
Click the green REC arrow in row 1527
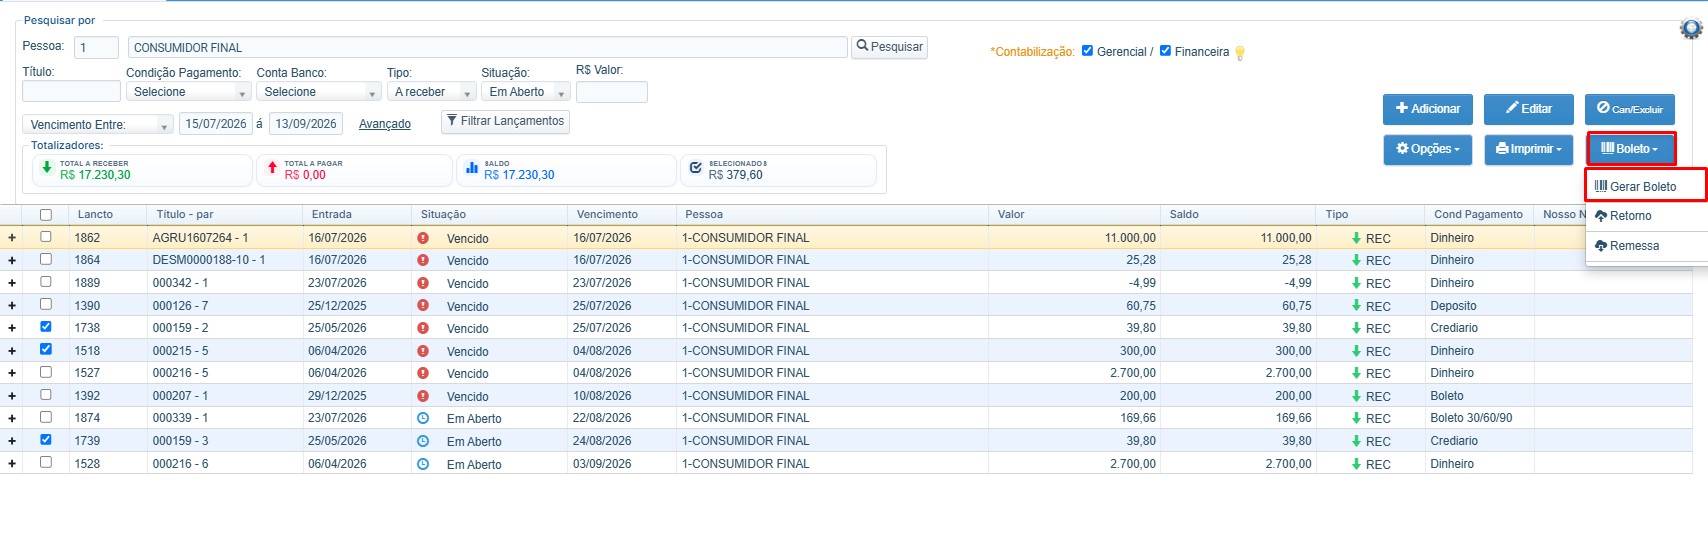(1356, 373)
